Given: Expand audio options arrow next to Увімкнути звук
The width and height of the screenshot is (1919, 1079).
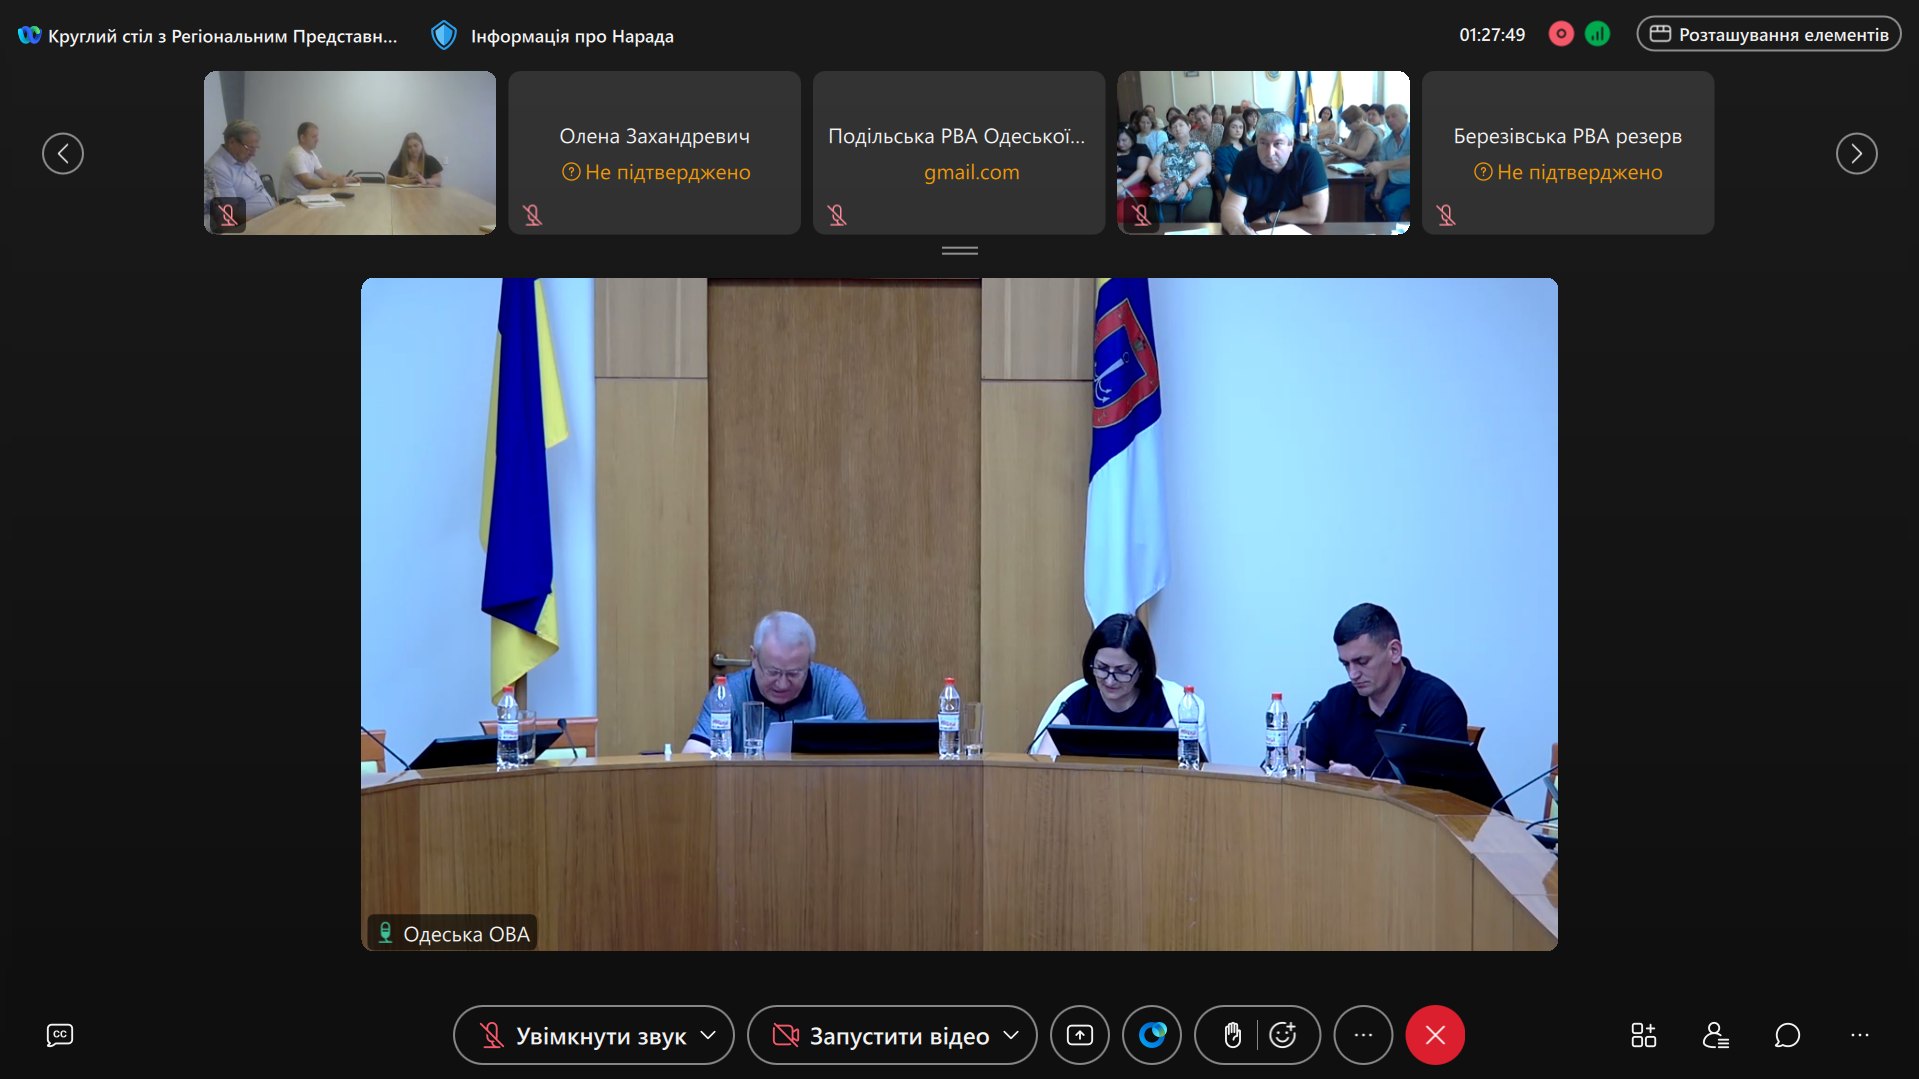Looking at the screenshot, I should (709, 1035).
